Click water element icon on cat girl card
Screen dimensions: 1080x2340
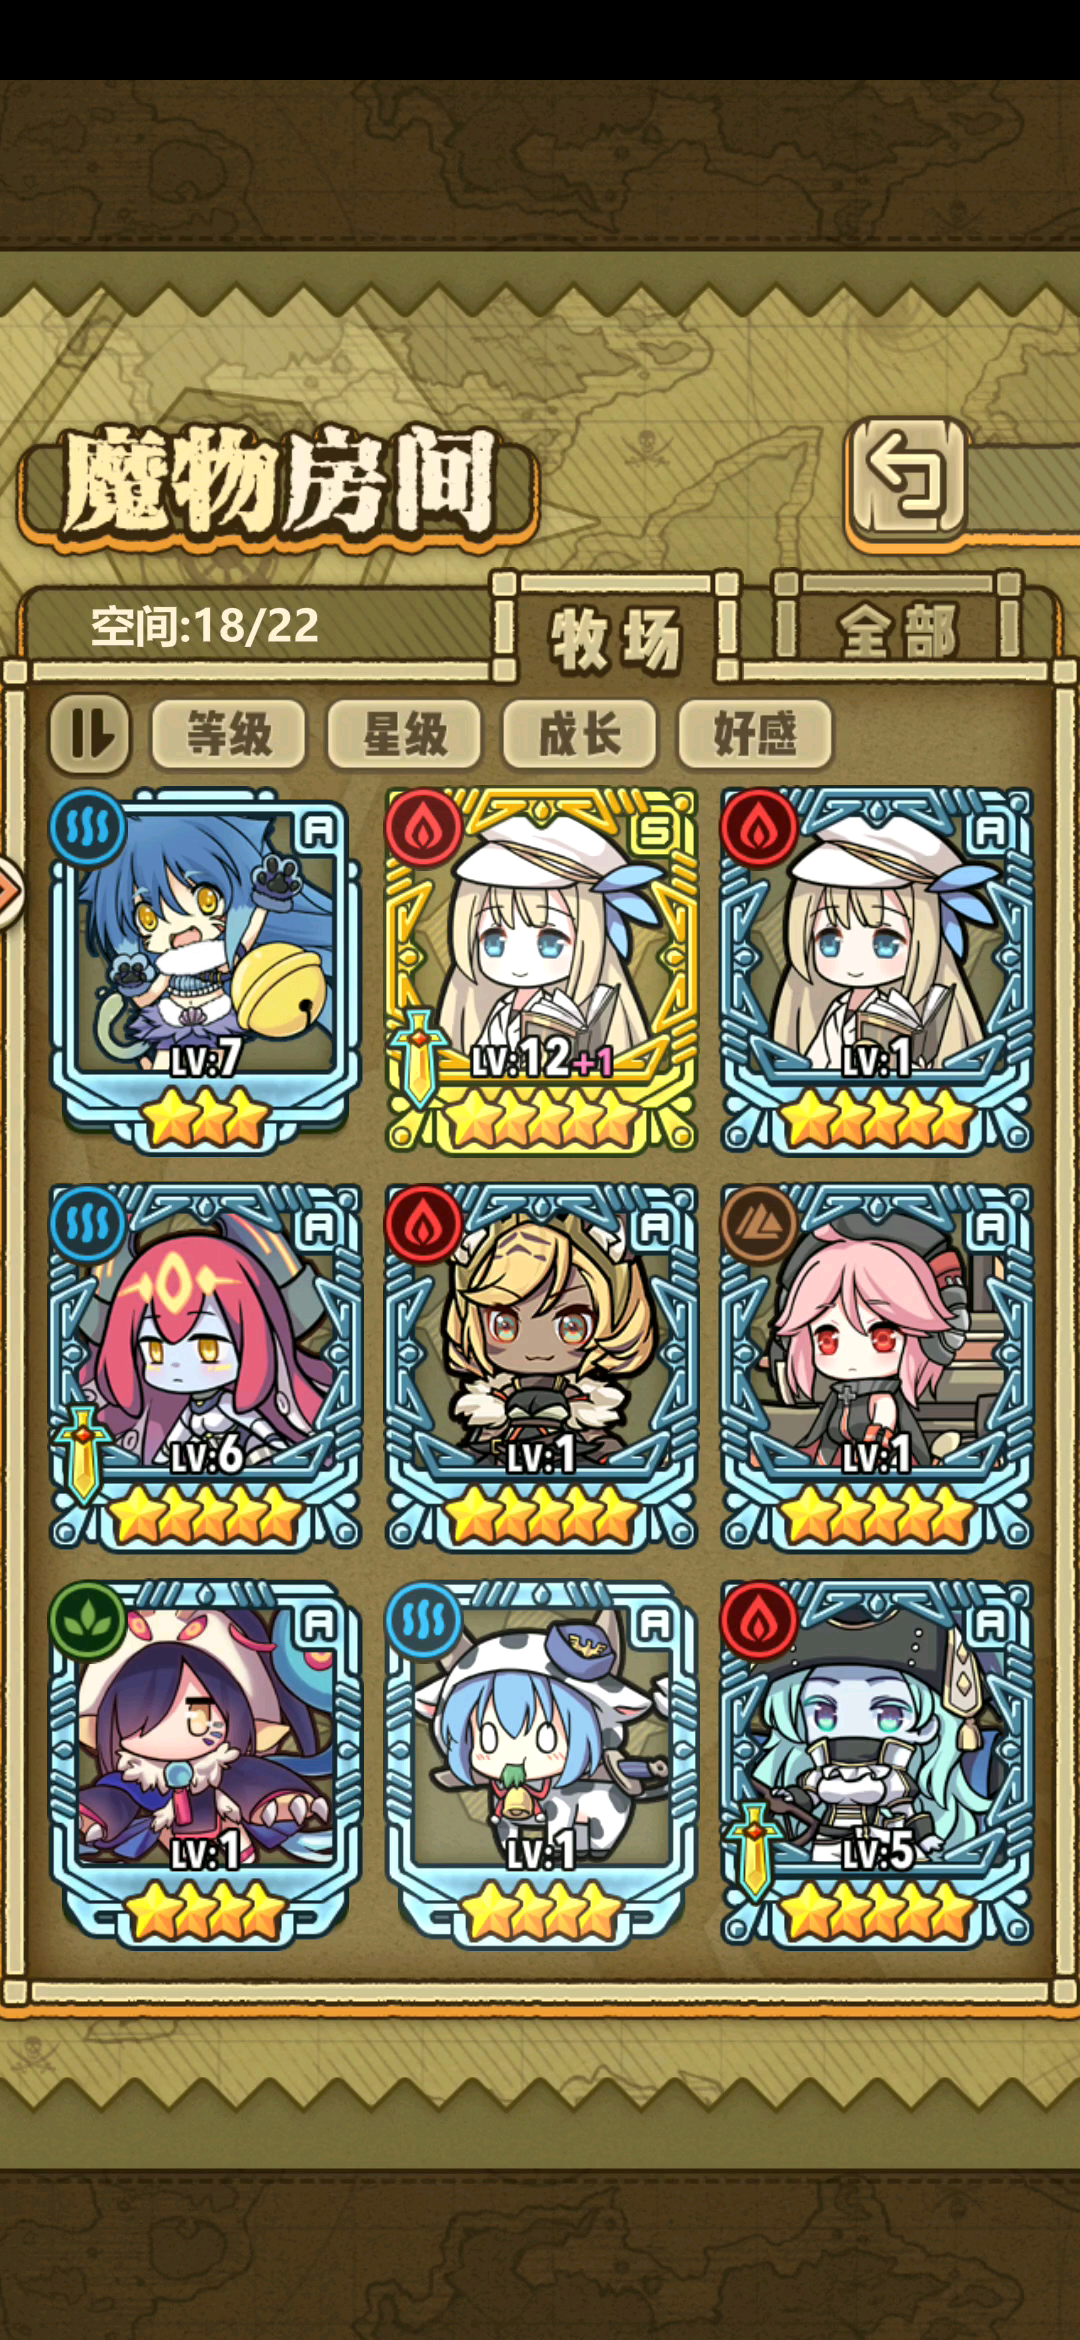coord(88,828)
